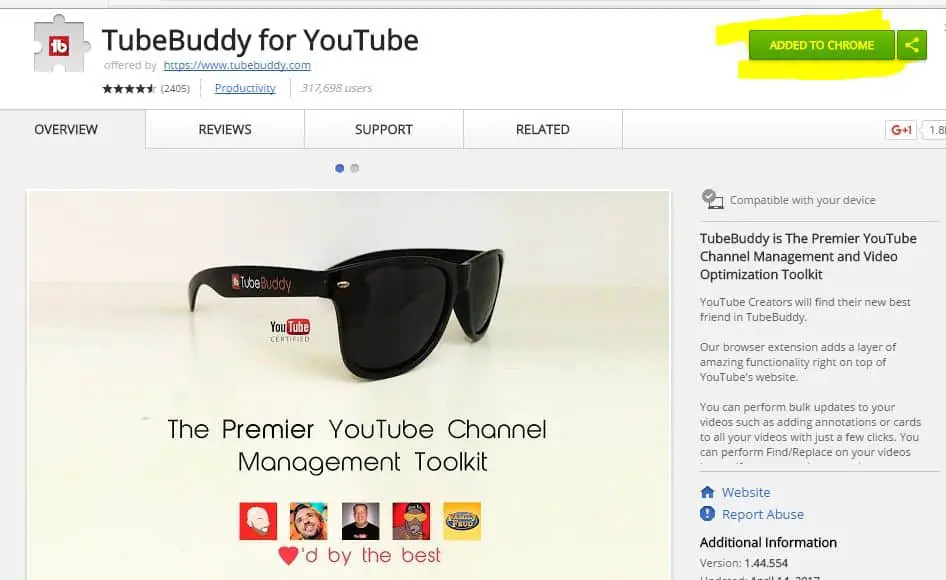Viewport: 946px width, 580px height.
Task: Open the tubebuddy.com offered-by link
Action: (237, 65)
